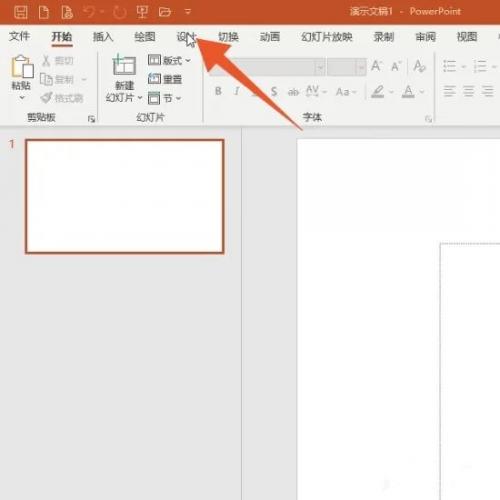Viewport: 500px width, 500px height.
Task: Open the 设计 ribbon tab
Action: [186, 37]
